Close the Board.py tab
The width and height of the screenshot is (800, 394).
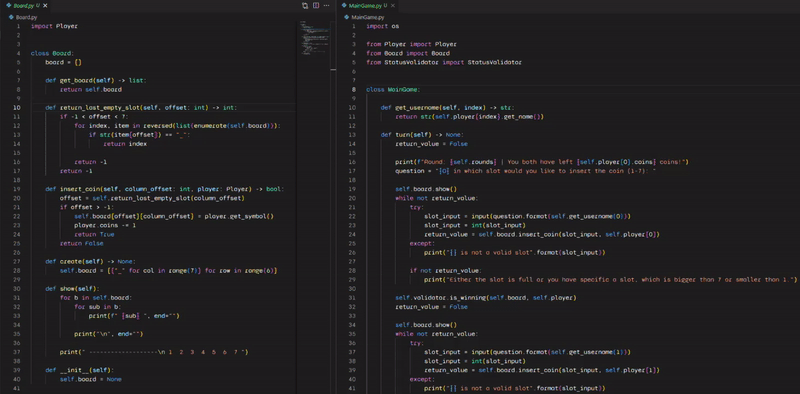pos(45,6)
